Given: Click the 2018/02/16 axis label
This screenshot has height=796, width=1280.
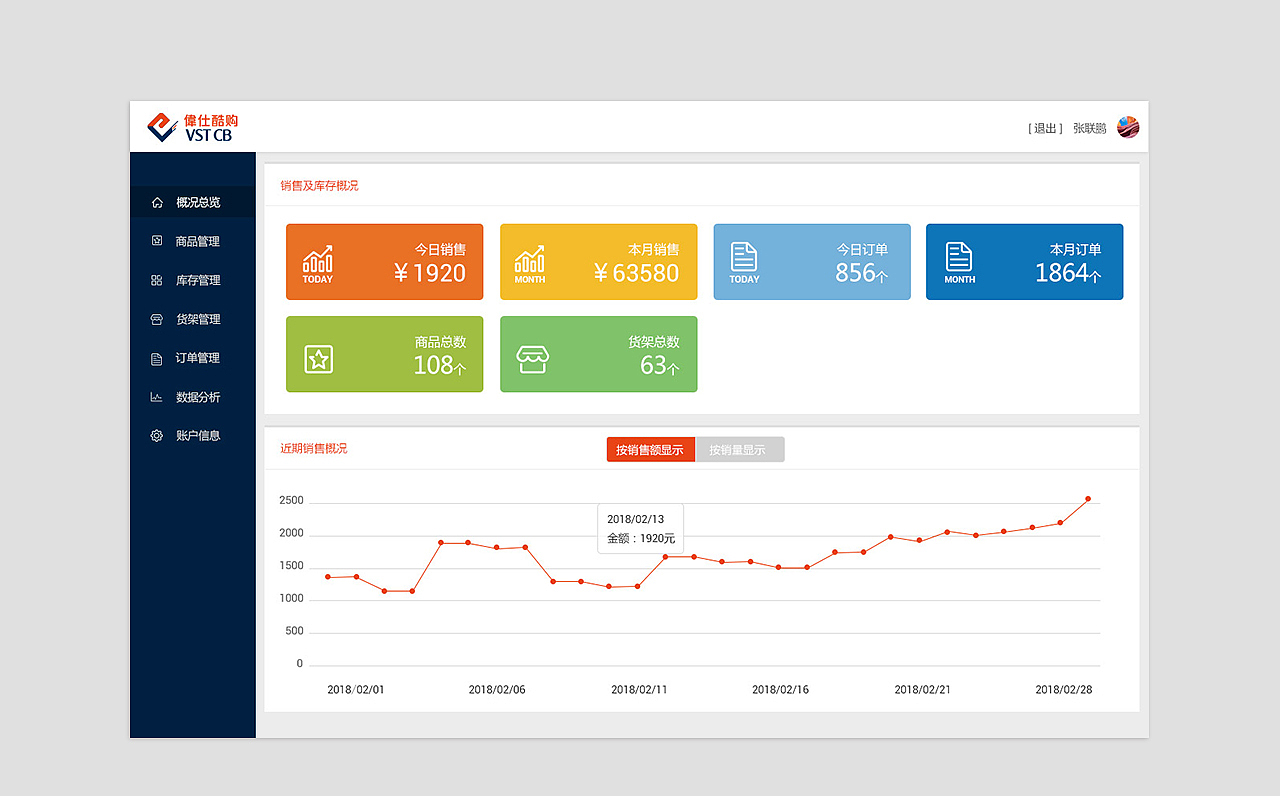Looking at the screenshot, I should click(781, 690).
